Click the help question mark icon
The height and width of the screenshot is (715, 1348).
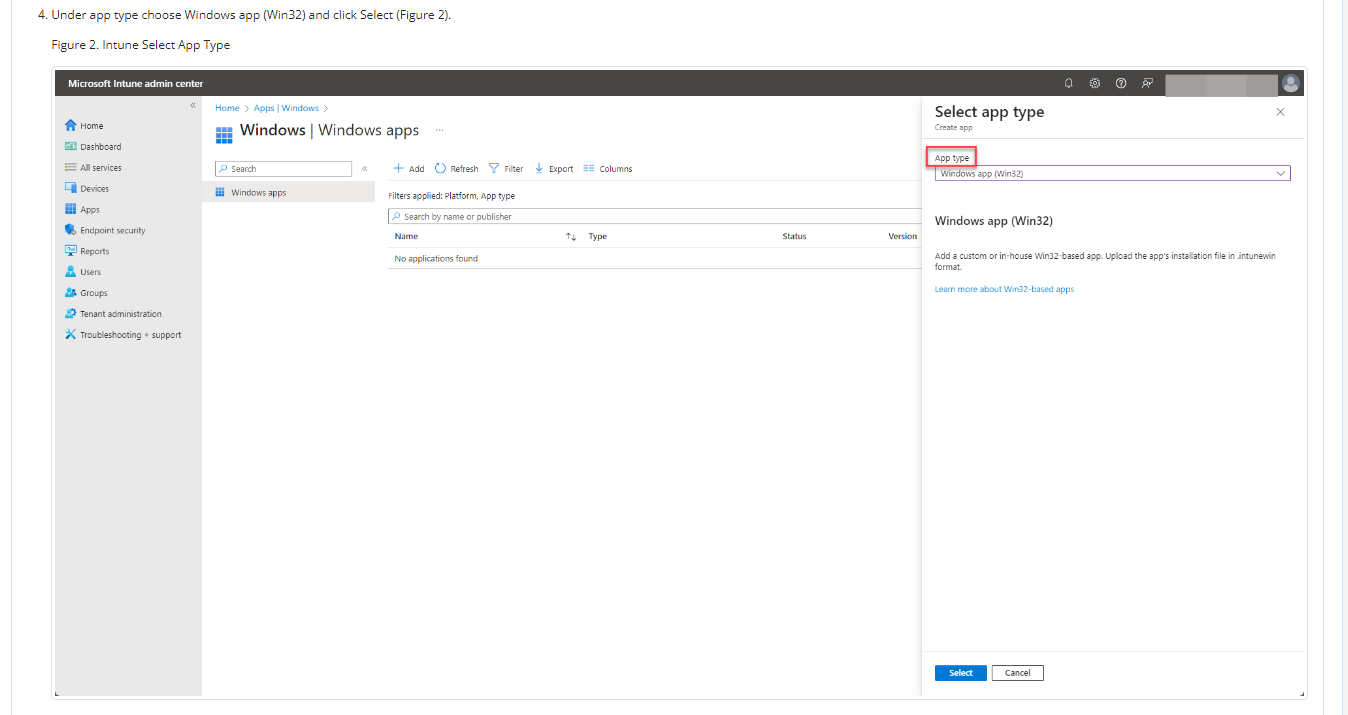click(x=1121, y=83)
